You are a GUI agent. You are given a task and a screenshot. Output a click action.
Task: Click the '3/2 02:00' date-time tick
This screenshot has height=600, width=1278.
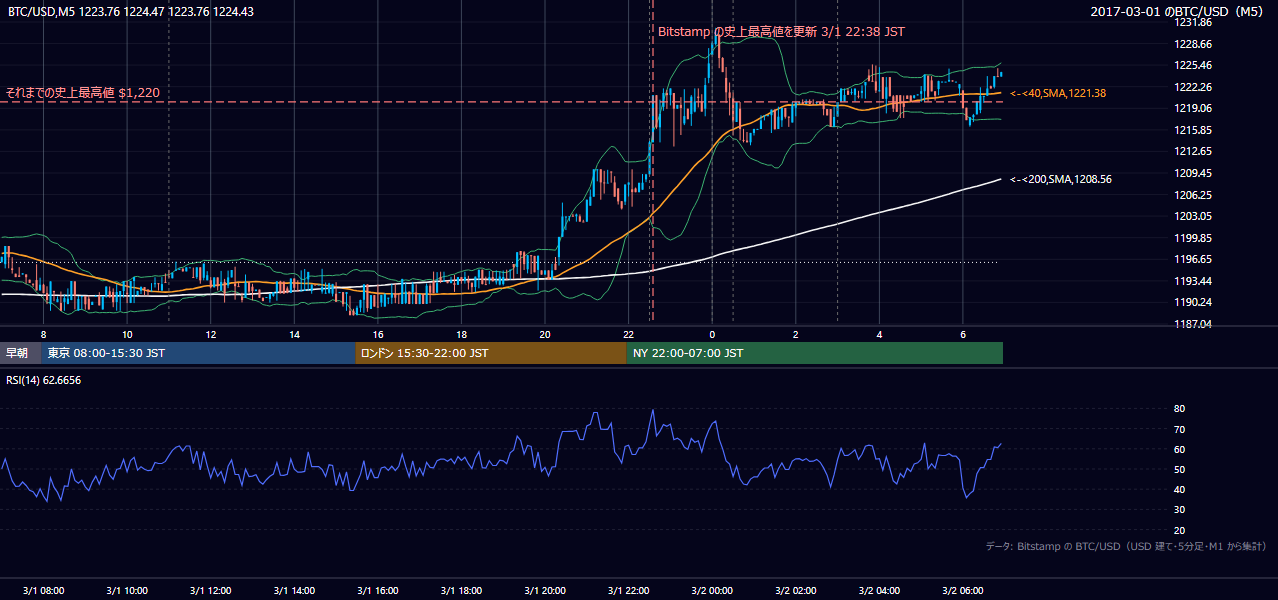[795, 591]
